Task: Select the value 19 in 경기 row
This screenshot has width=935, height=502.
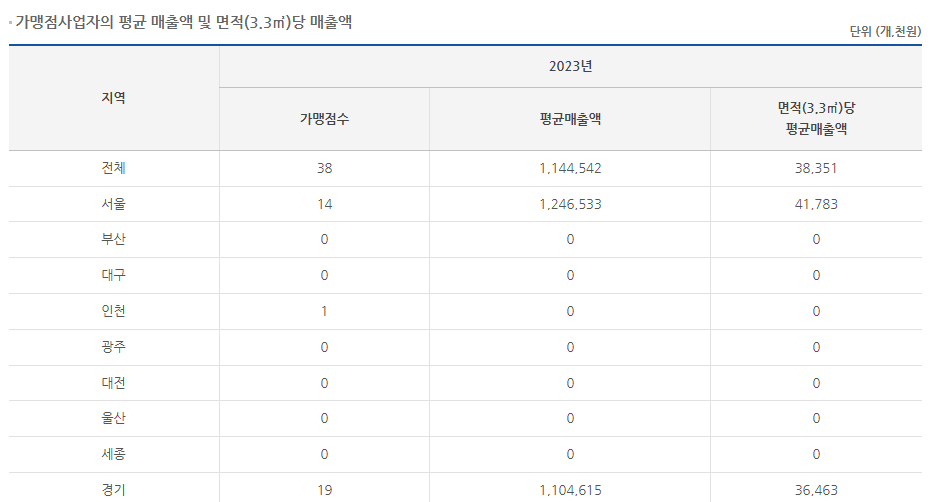Action: tap(324, 490)
